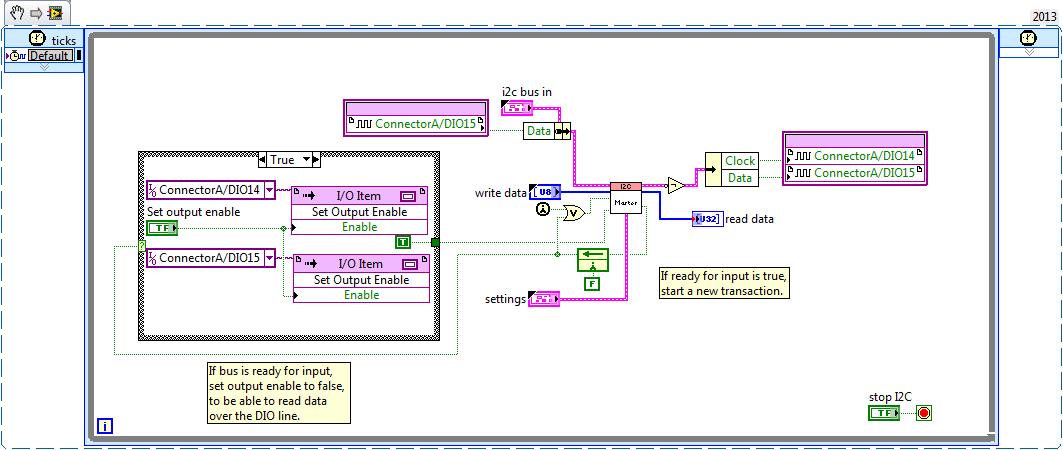The width and height of the screenshot is (1063, 450).
Task: Select the Data element of bundle by name
Action: click(x=740, y=178)
